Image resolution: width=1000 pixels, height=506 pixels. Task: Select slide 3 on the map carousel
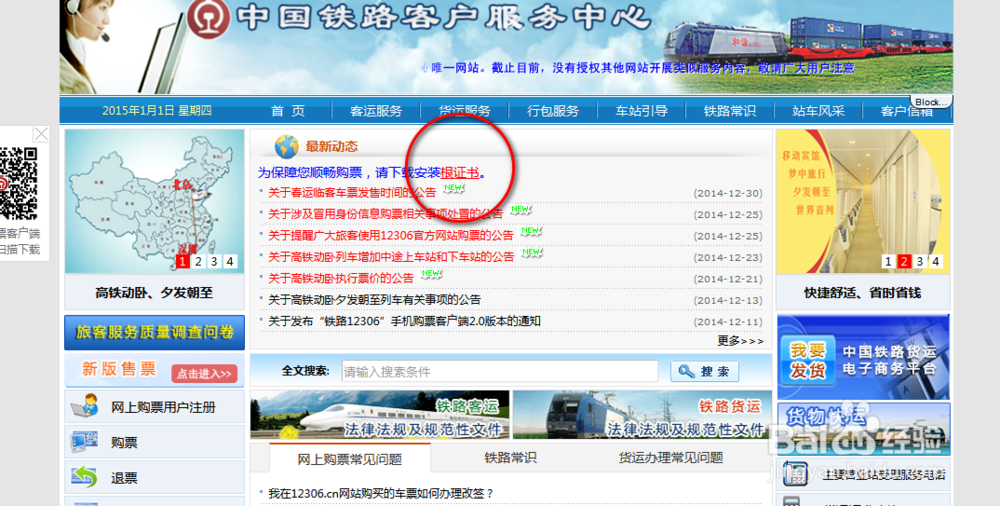point(214,261)
